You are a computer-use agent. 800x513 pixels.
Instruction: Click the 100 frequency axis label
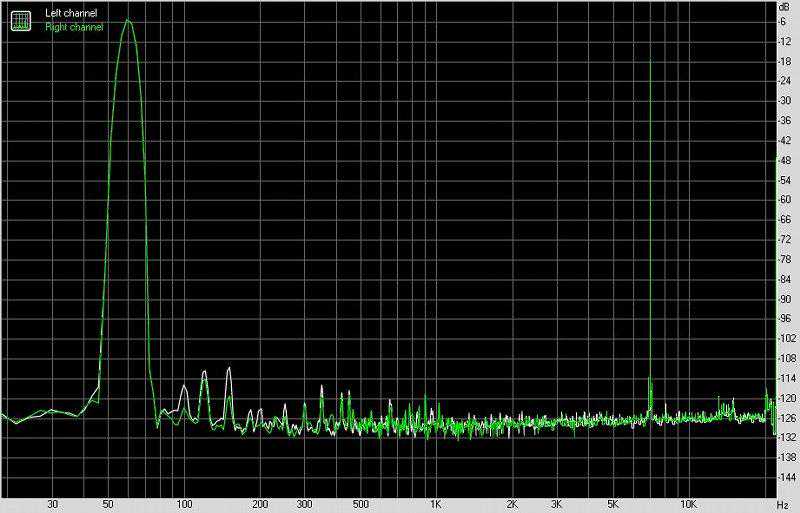tap(183, 505)
